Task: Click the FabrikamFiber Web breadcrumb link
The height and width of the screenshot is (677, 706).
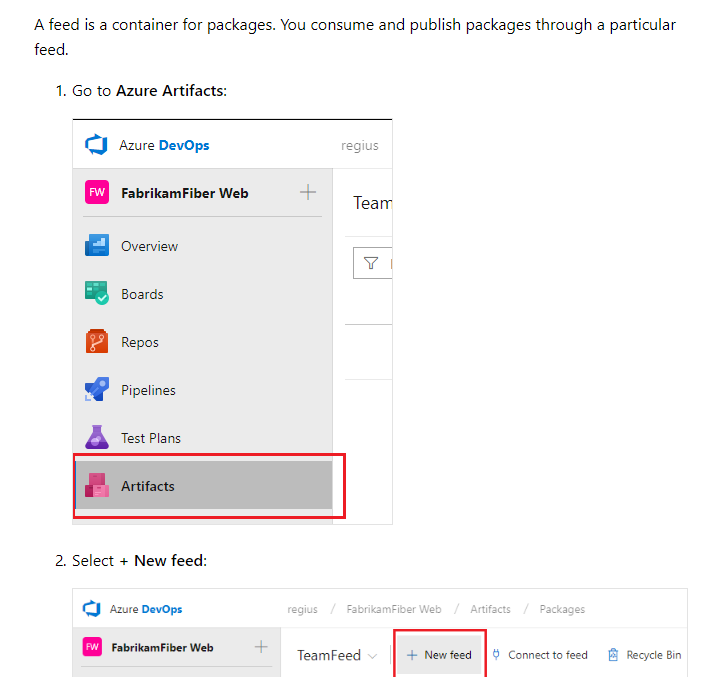Action: 393,609
